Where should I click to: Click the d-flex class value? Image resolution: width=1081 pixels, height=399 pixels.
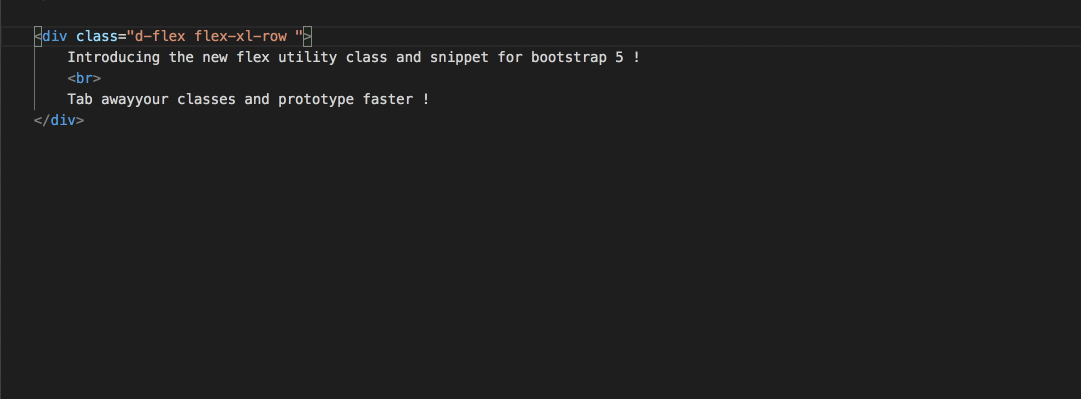[x=161, y=36]
